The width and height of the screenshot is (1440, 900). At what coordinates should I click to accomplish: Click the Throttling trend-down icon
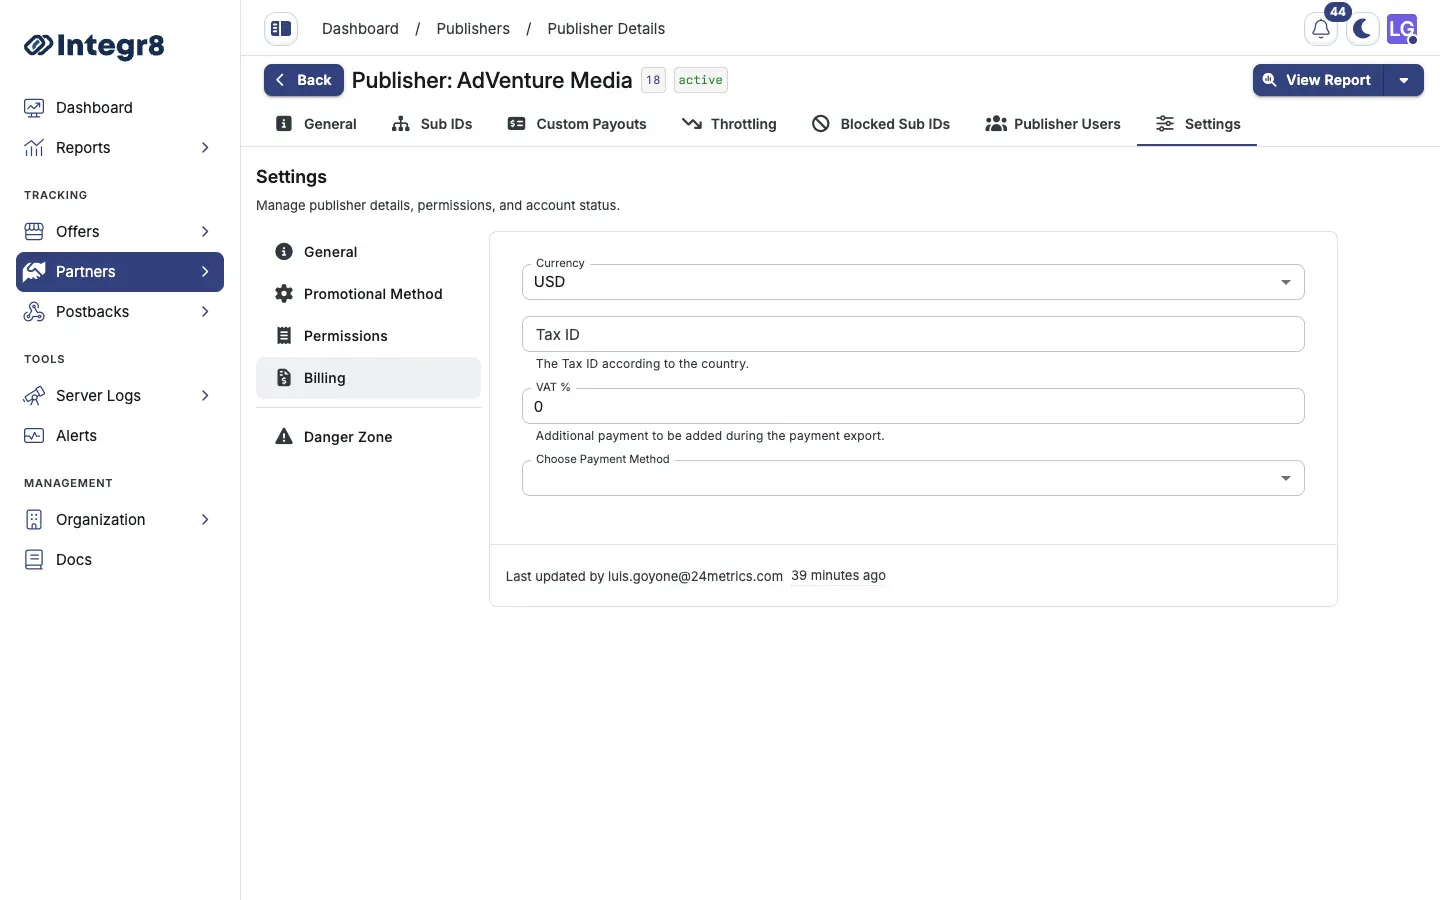(692, 124)
